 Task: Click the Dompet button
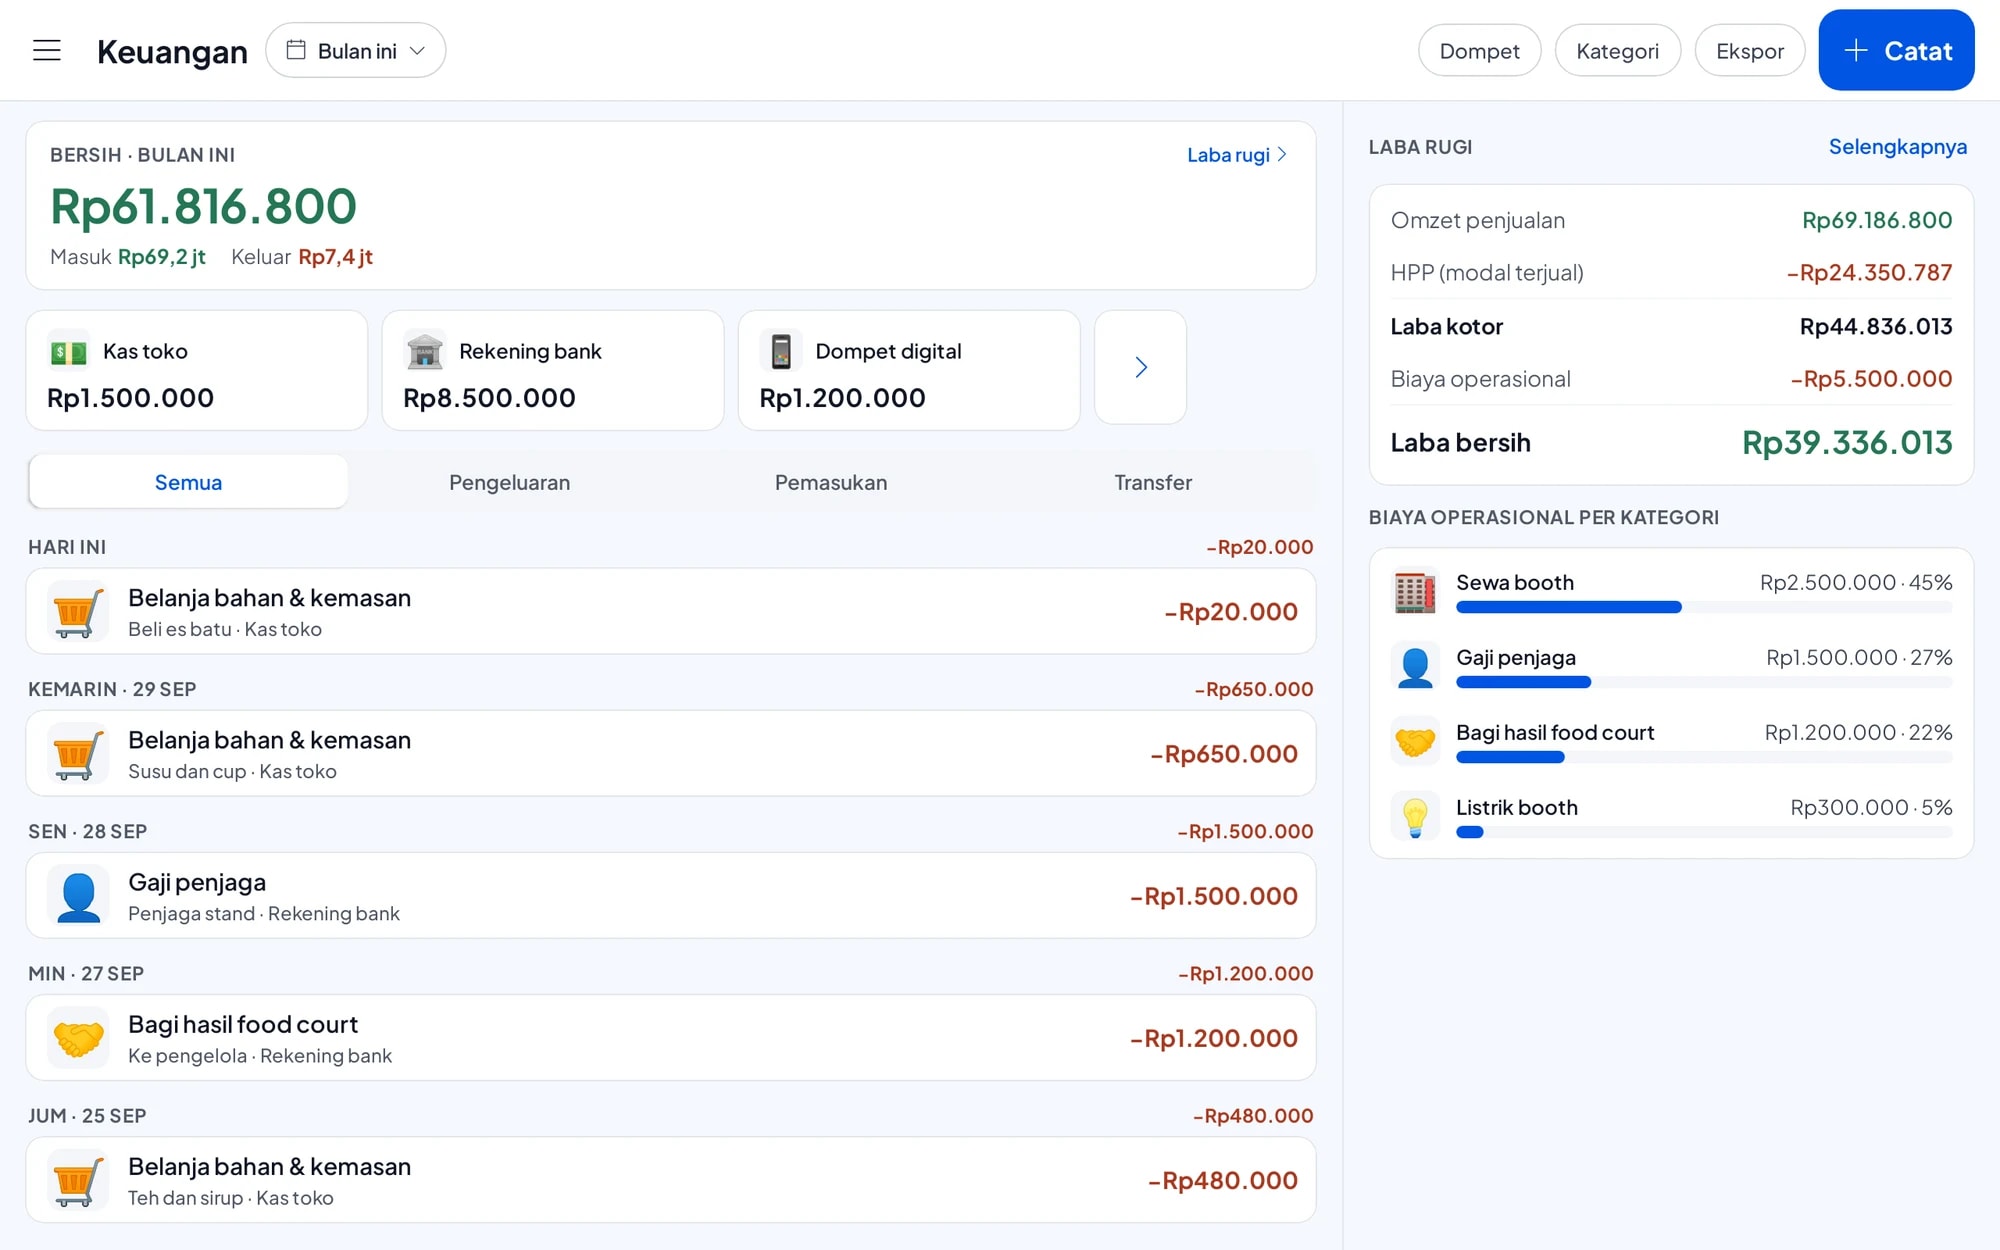(1479, 51)
